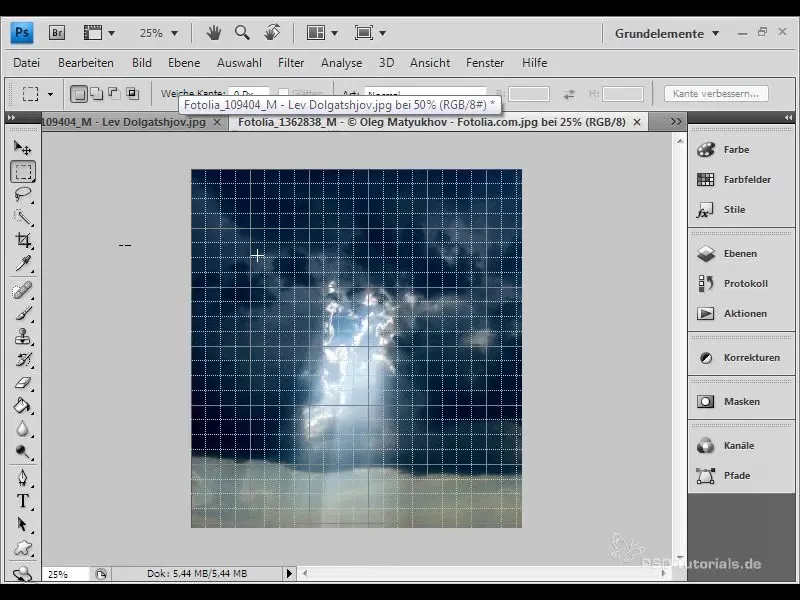Select the Dodge tool
The image size is (800, 600).
(x=22, y=452)
